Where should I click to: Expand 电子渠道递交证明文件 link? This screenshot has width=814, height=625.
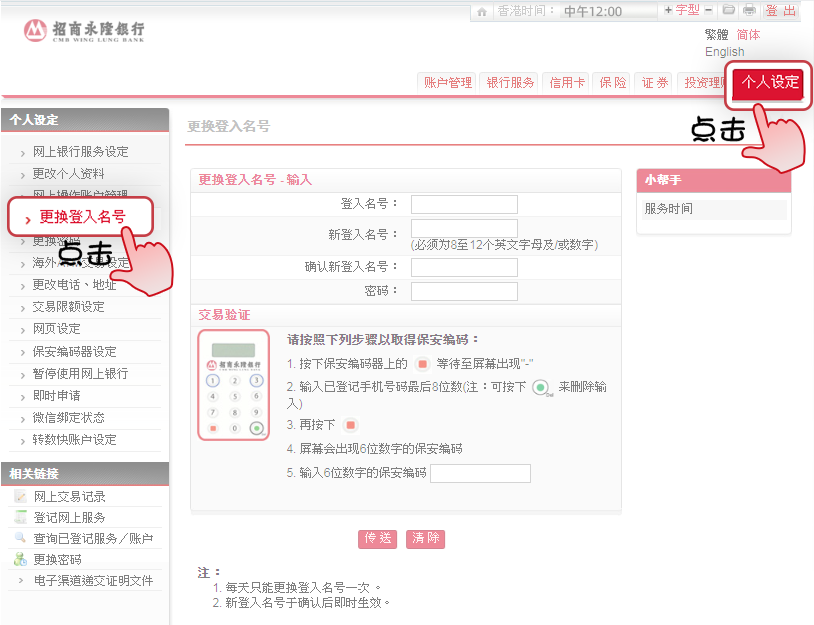point(93,580)
